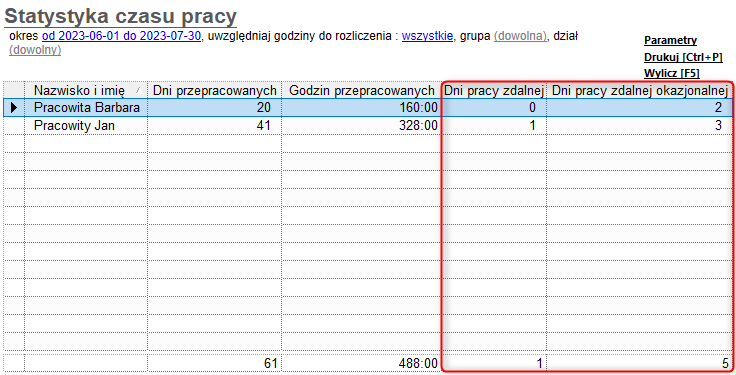Click hours worked 328:00 cell
Screen dimensions: 736x375
coord(361,125)
